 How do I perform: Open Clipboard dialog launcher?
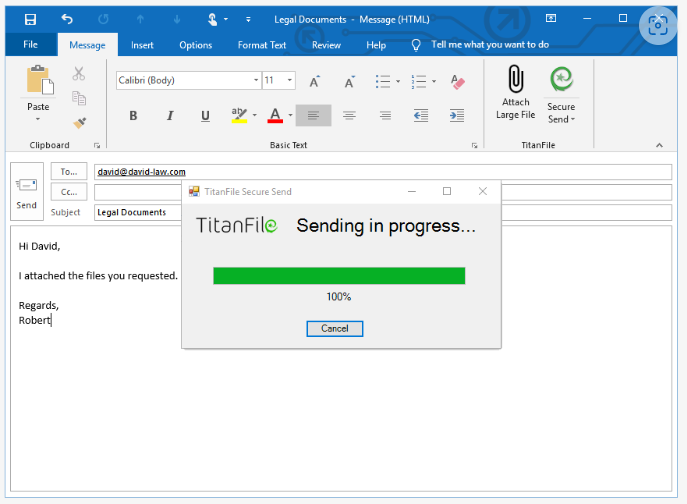pos(97,146)
